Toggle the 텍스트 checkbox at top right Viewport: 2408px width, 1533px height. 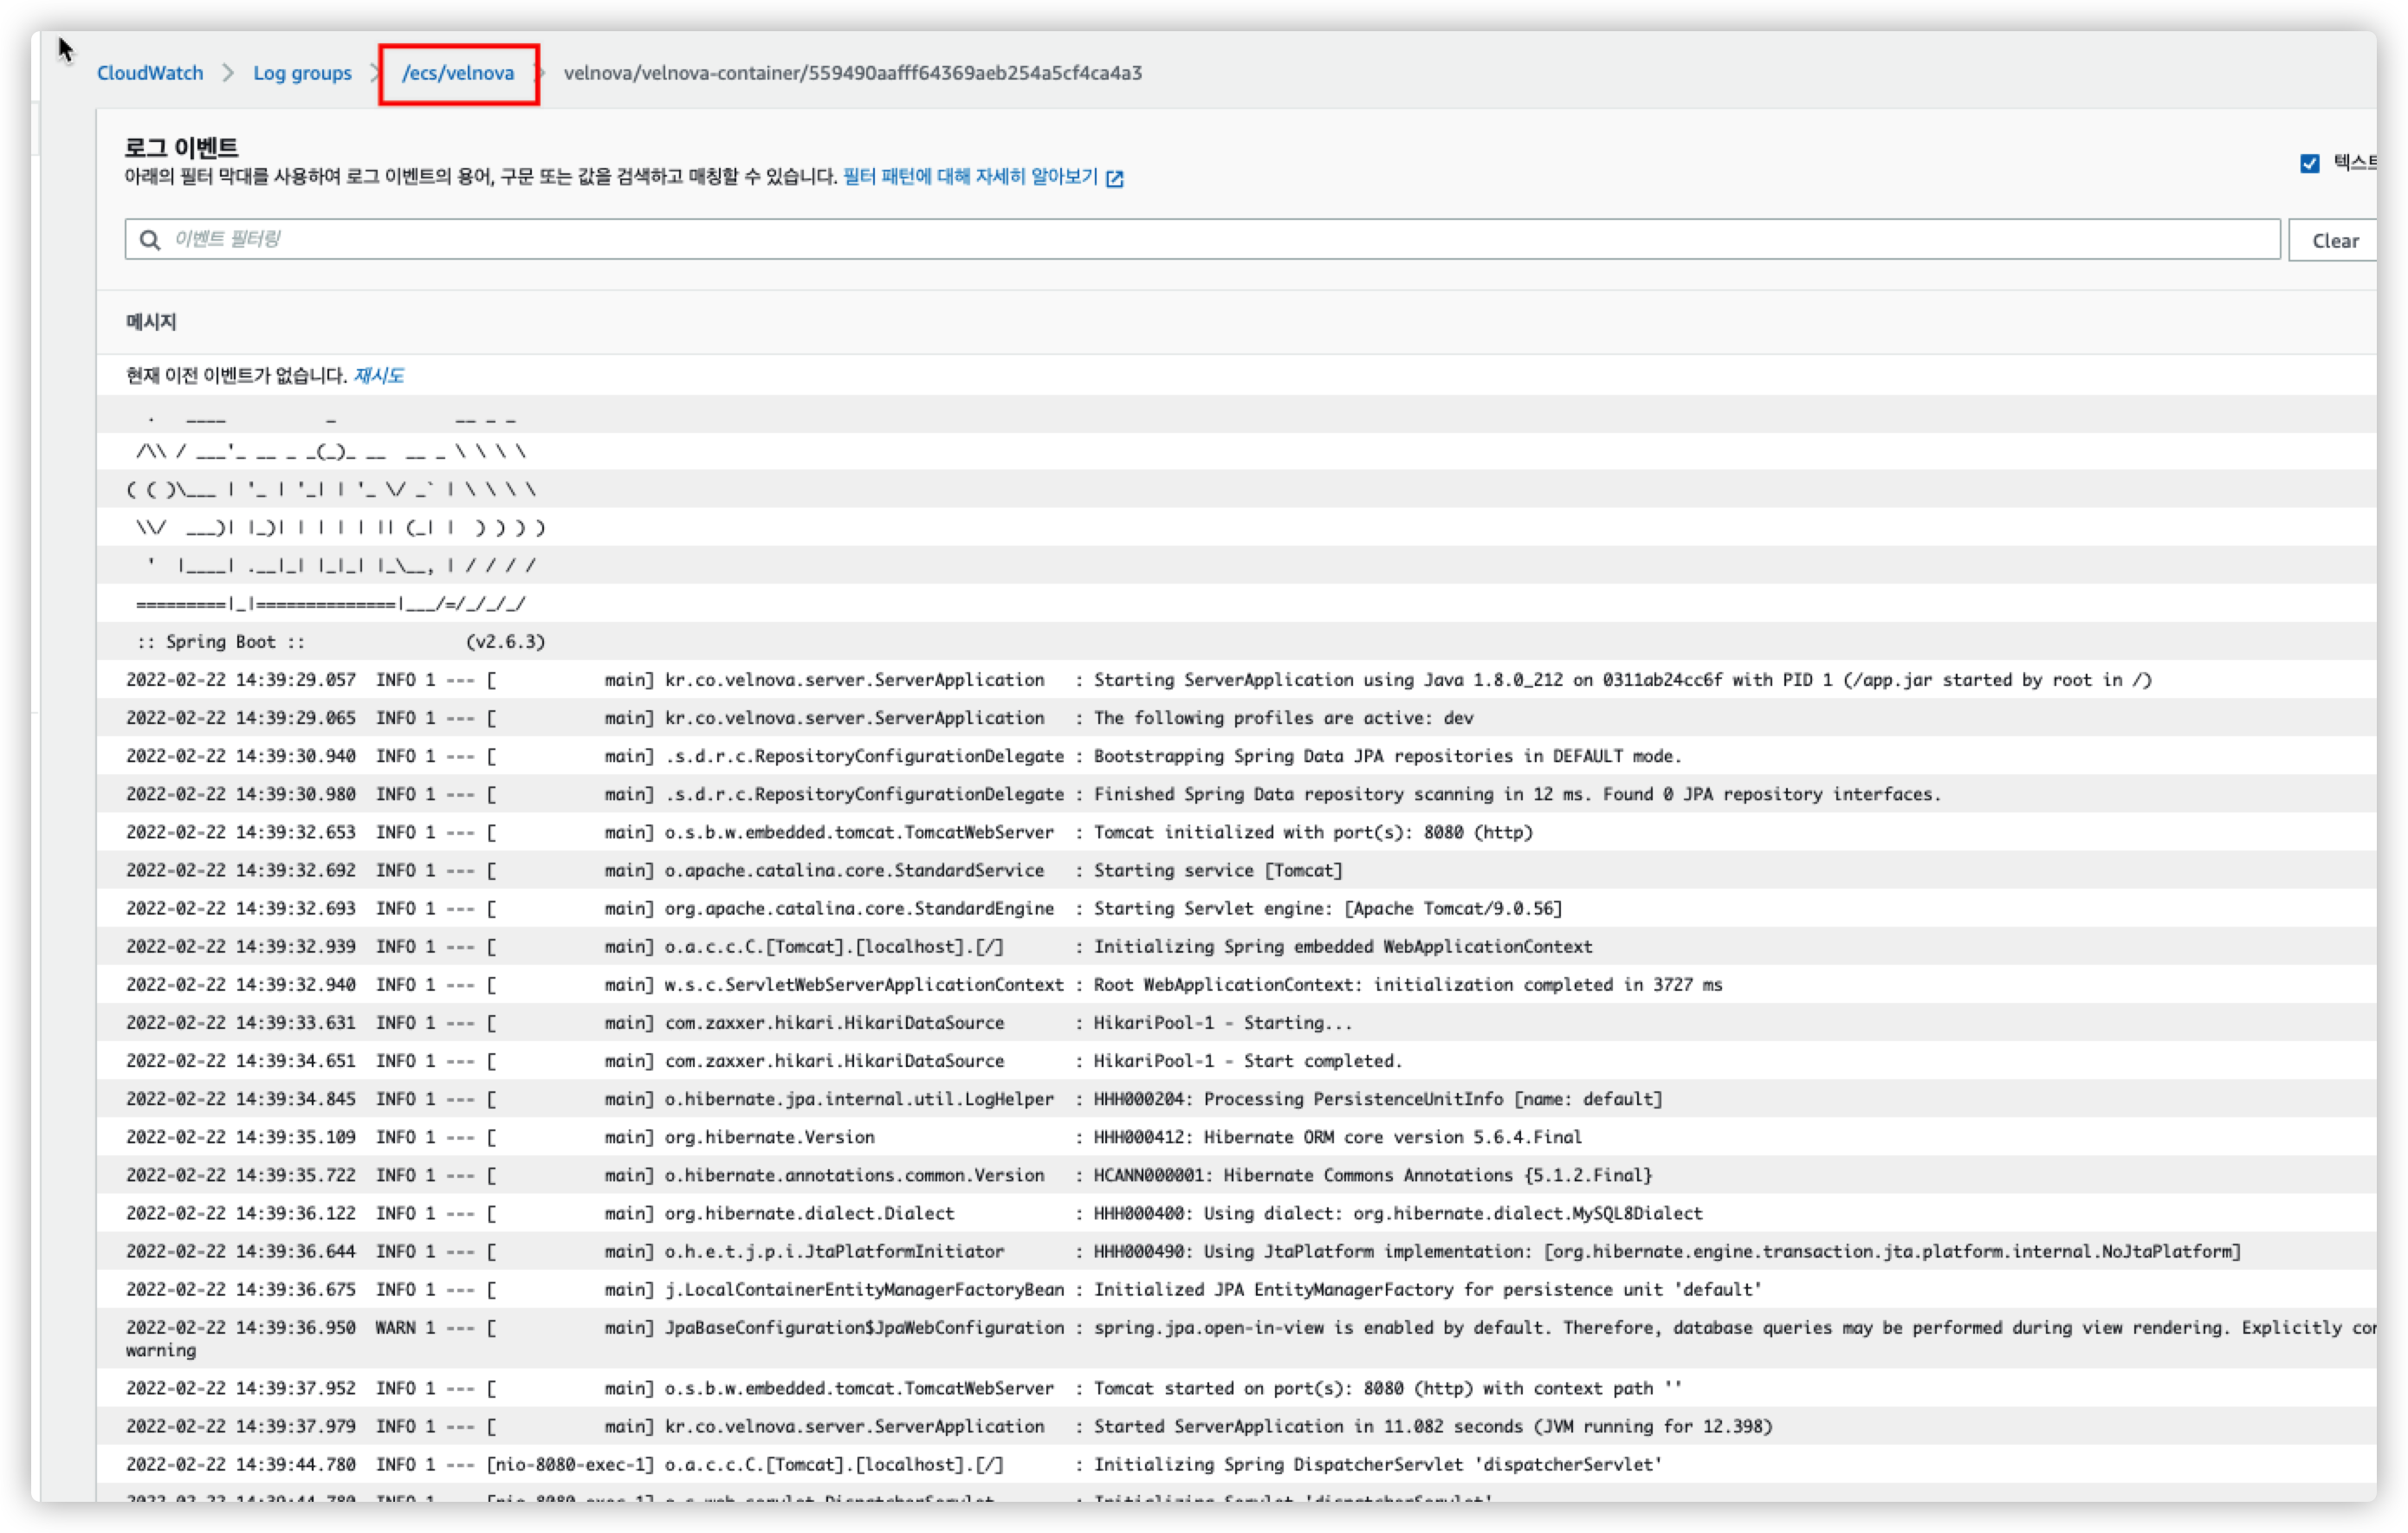coord(2309,164)
